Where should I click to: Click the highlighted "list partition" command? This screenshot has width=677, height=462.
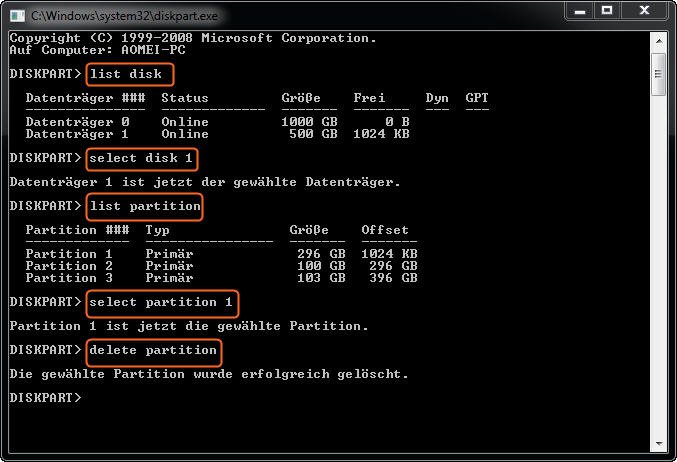coord(144,207)
